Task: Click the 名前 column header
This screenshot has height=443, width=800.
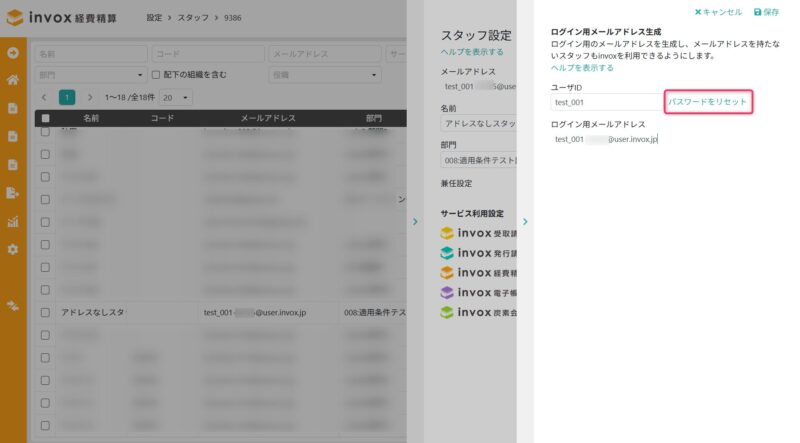Action: tap(91, 118)
